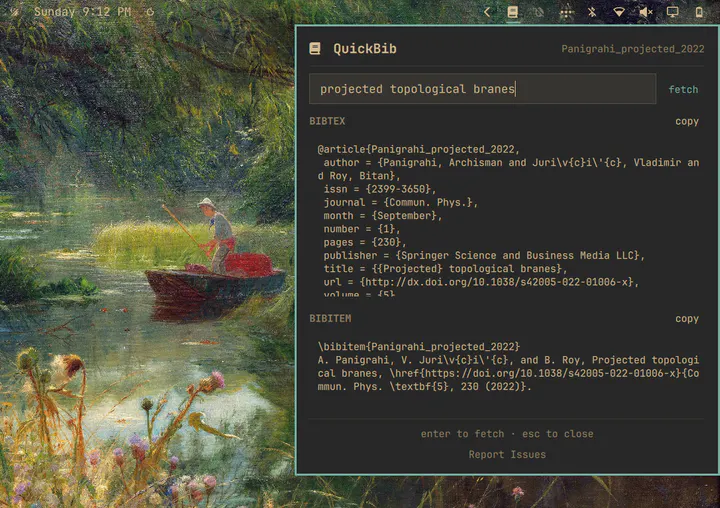Click the publisher Springer Science line
This screenshot has height=508, width=720.
484,255
